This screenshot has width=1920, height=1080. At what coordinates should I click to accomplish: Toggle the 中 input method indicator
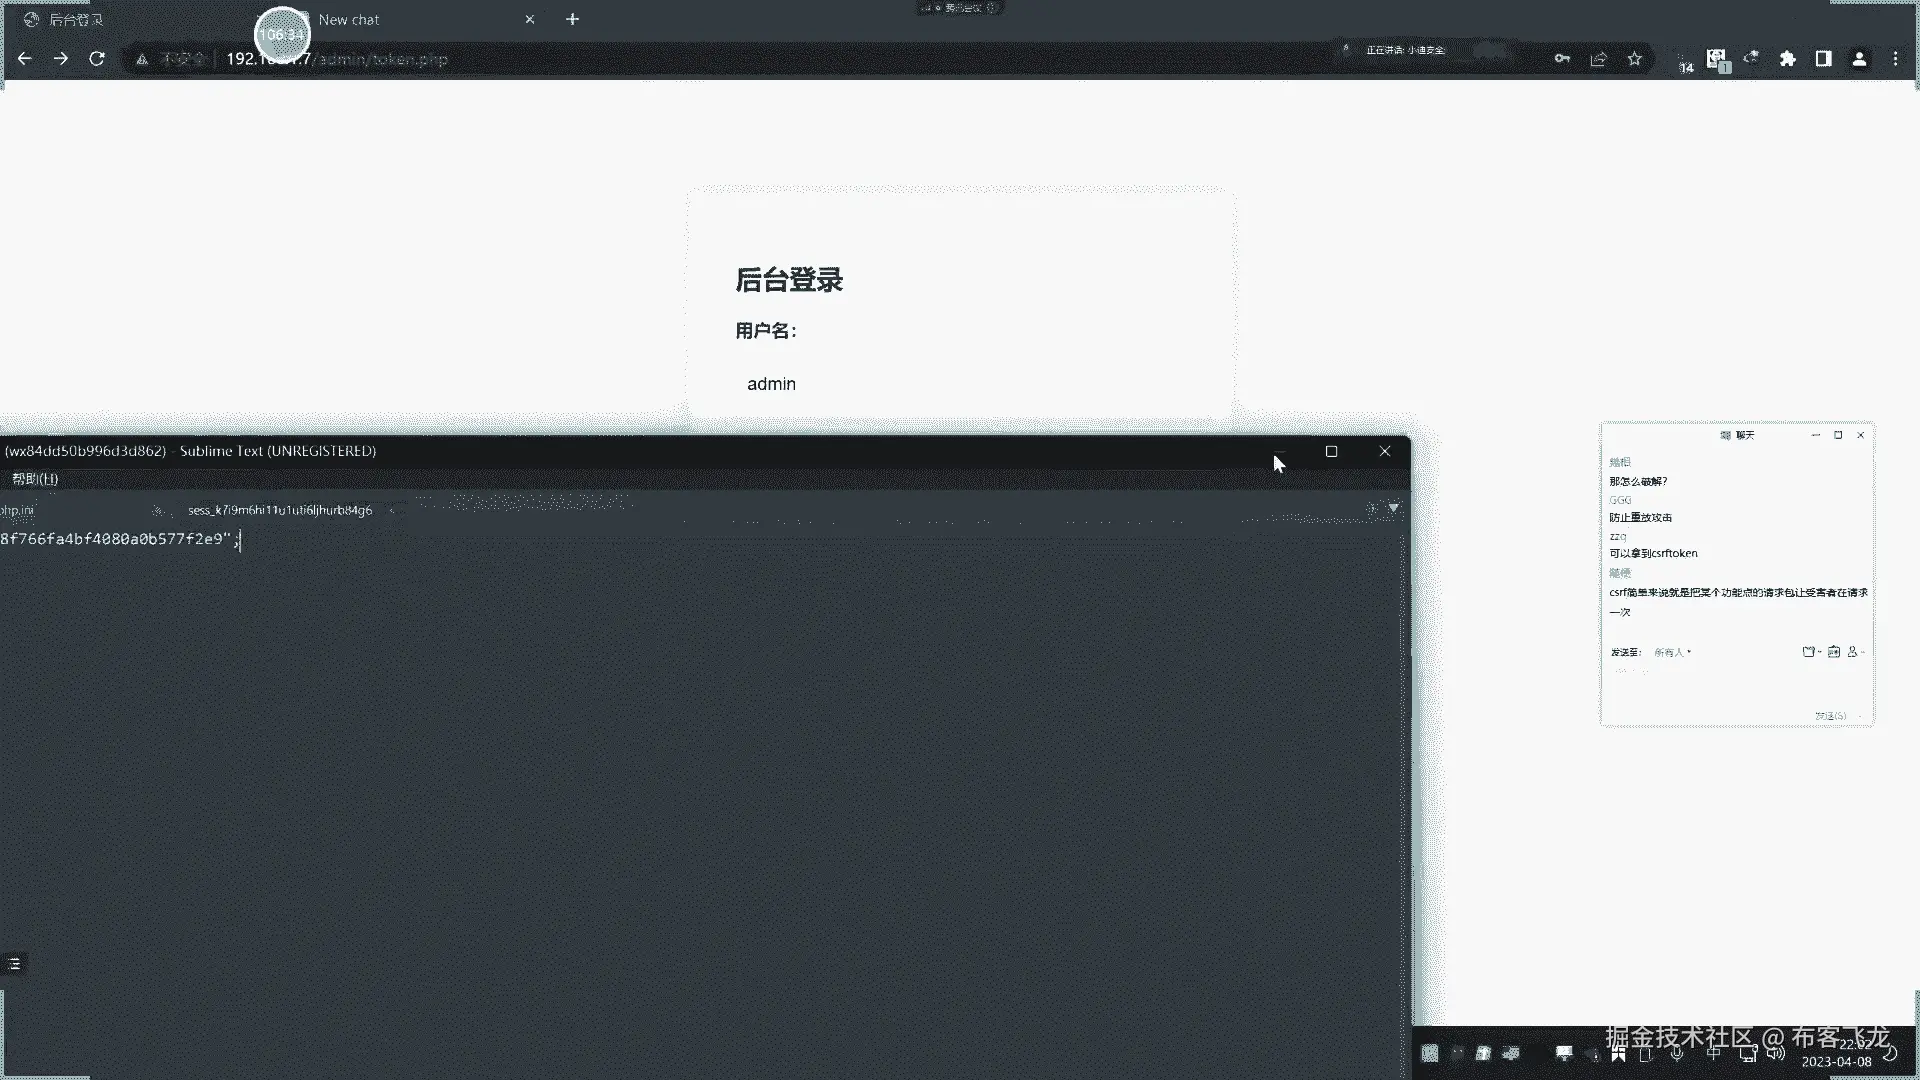coord(1713,1053)
